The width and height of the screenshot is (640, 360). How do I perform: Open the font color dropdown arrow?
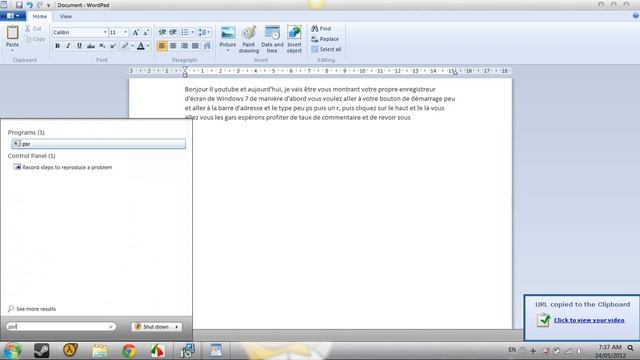(148, 46)
